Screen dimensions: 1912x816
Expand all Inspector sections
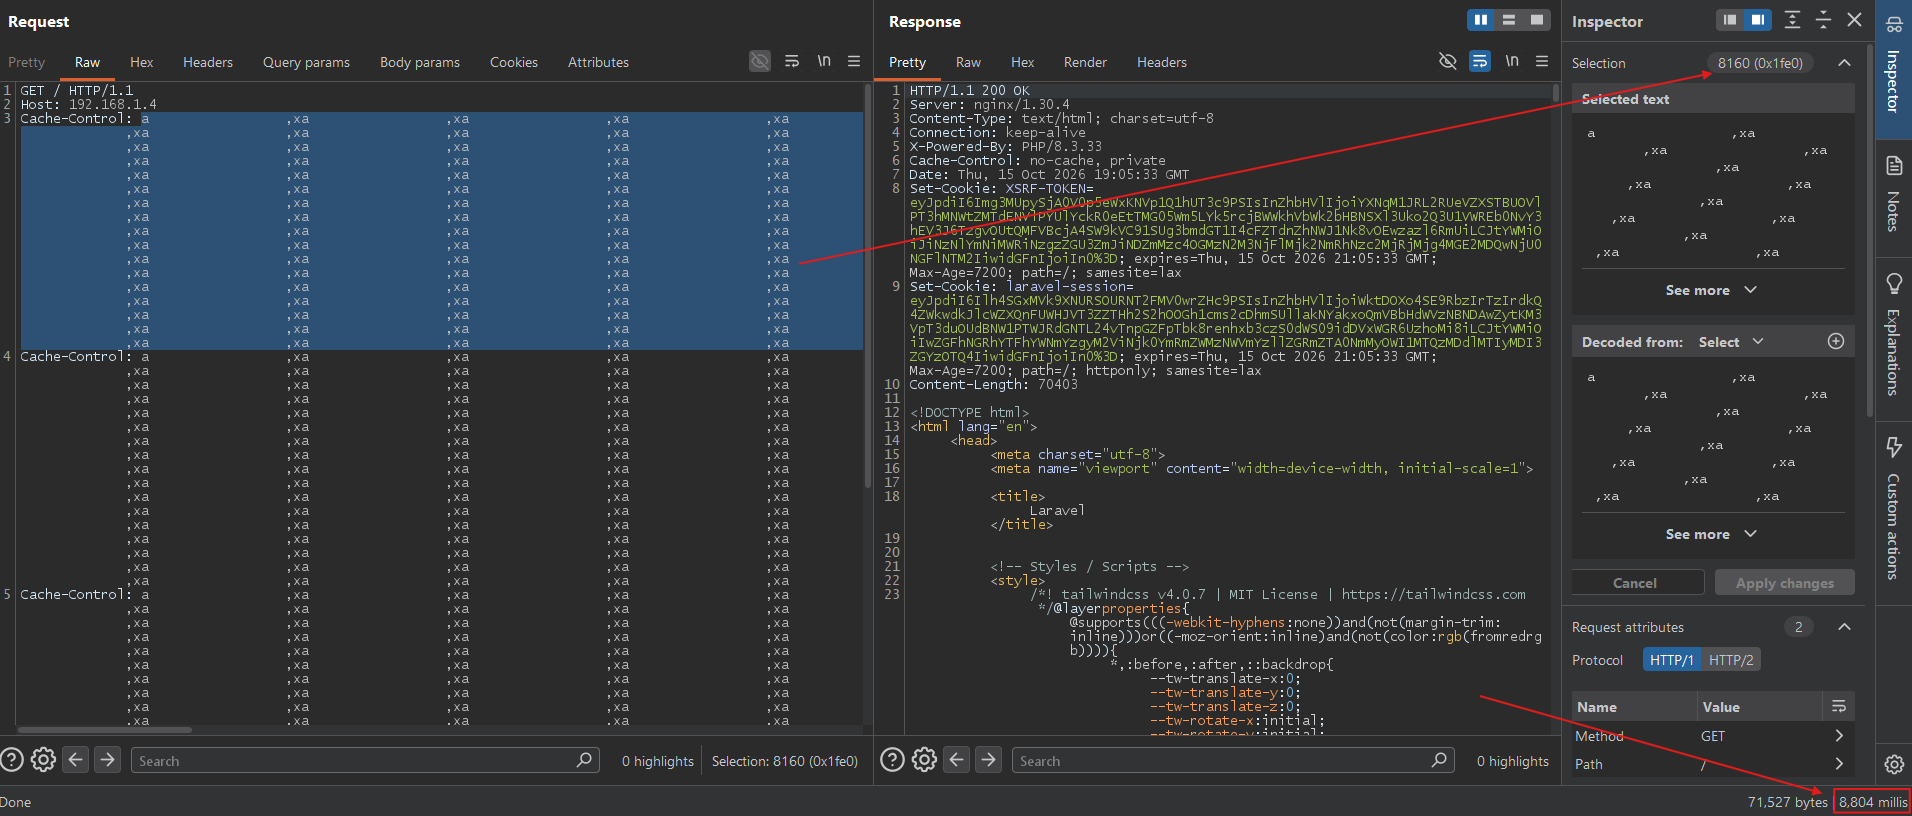1793,20
